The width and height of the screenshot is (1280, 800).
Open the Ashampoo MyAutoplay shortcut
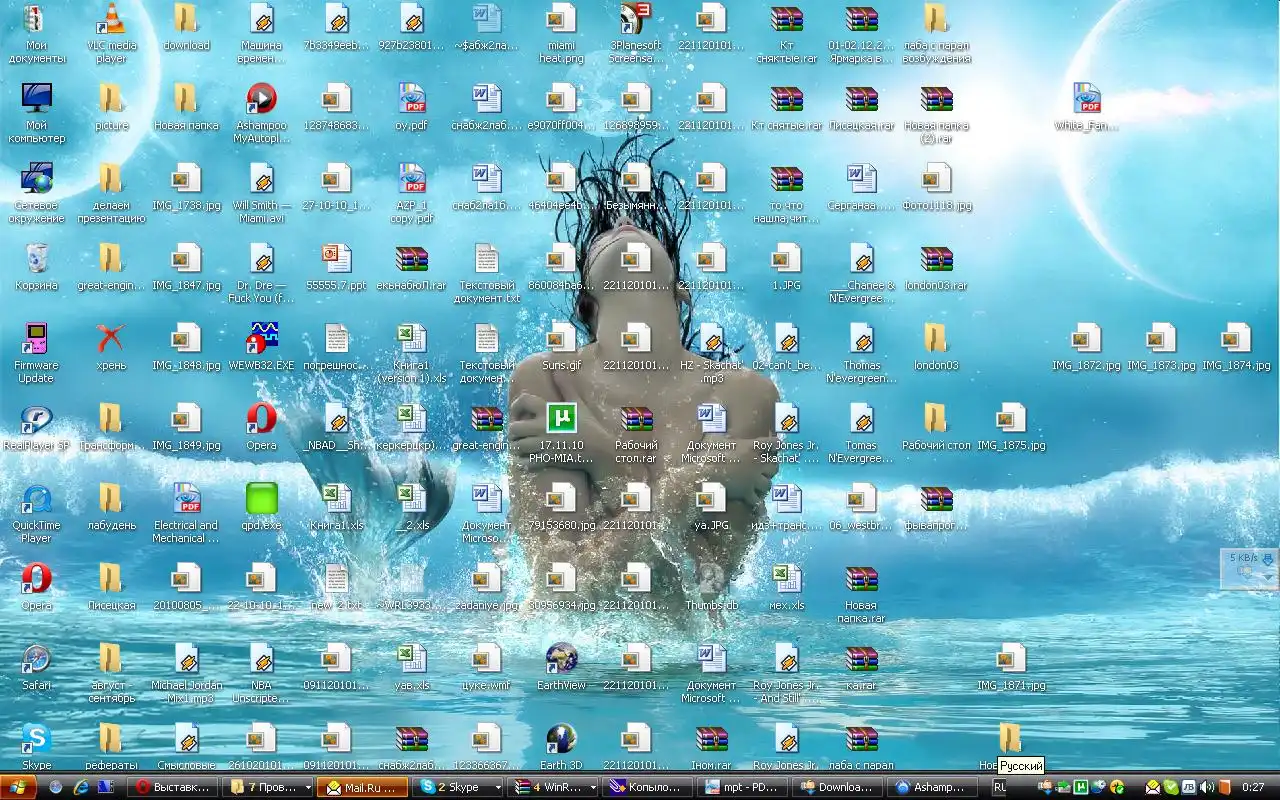261,99
